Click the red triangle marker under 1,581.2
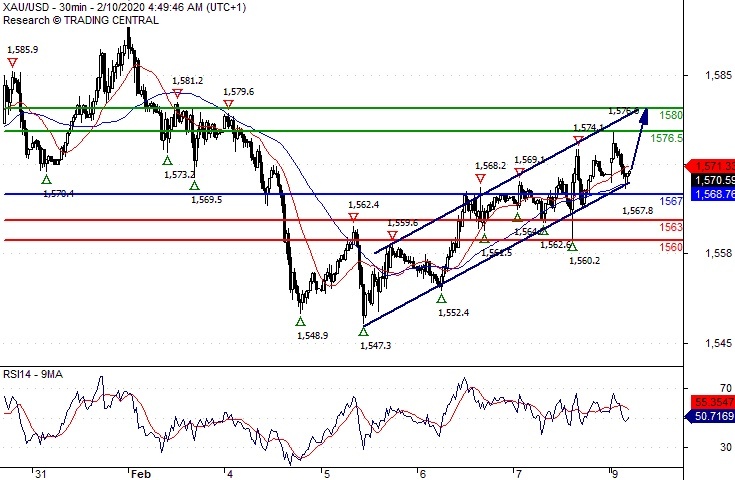735x480 pixels. 177,94
